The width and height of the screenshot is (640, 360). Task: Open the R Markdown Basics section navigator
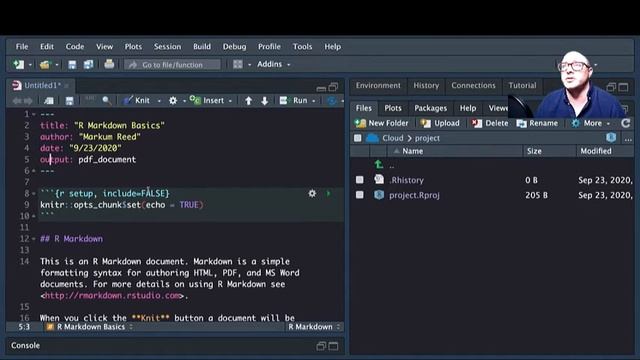pyautogui.click(x=90, y=327)
